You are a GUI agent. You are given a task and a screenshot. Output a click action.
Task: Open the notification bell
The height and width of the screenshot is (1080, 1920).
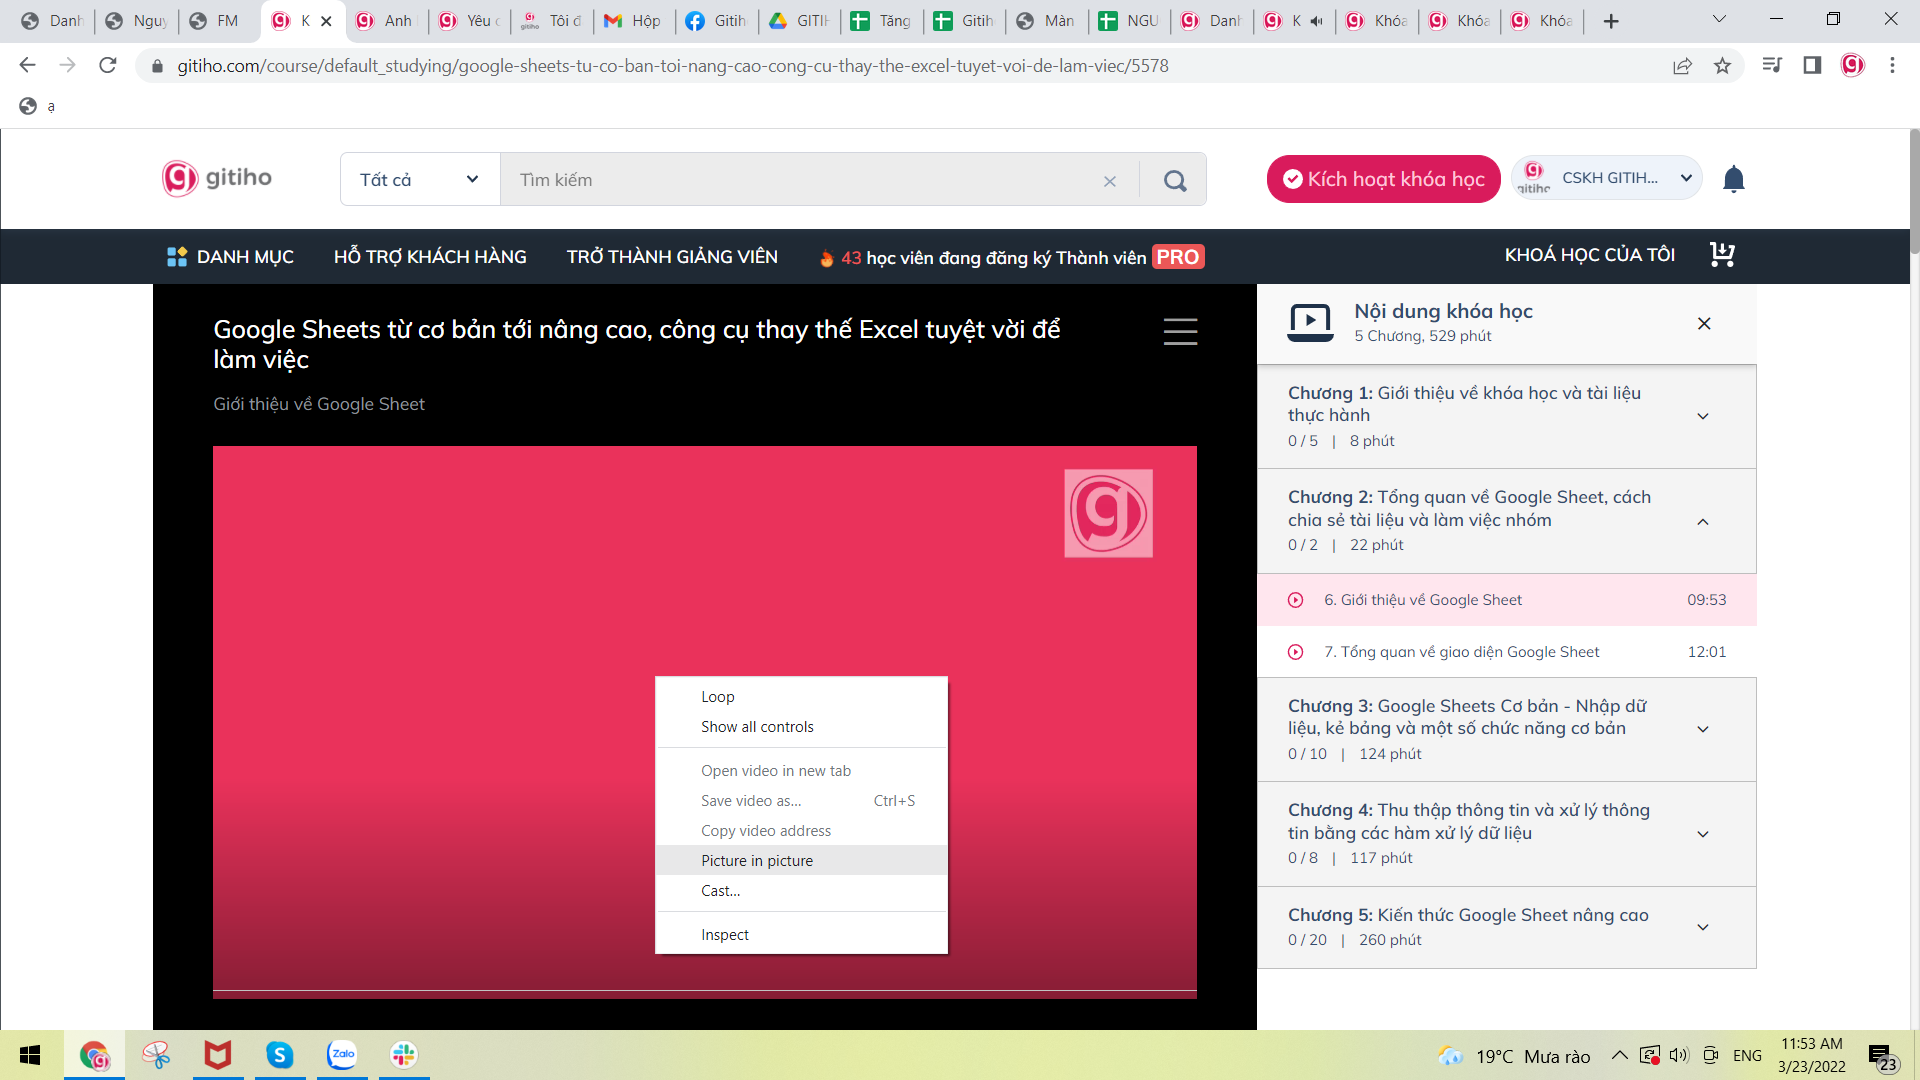(1734, 179)
